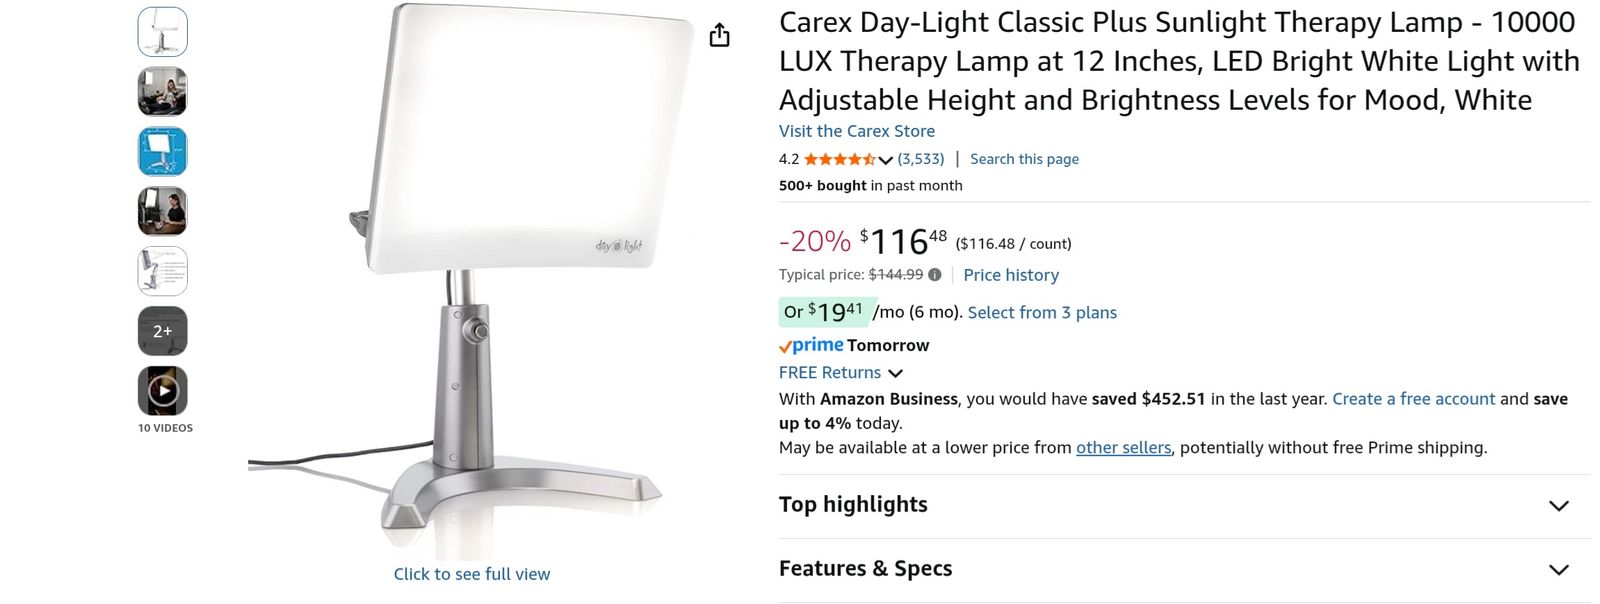Open more images with the 2+ thumbnail
Viewport: 1600px width, 604px height.
tap(163, 331)
